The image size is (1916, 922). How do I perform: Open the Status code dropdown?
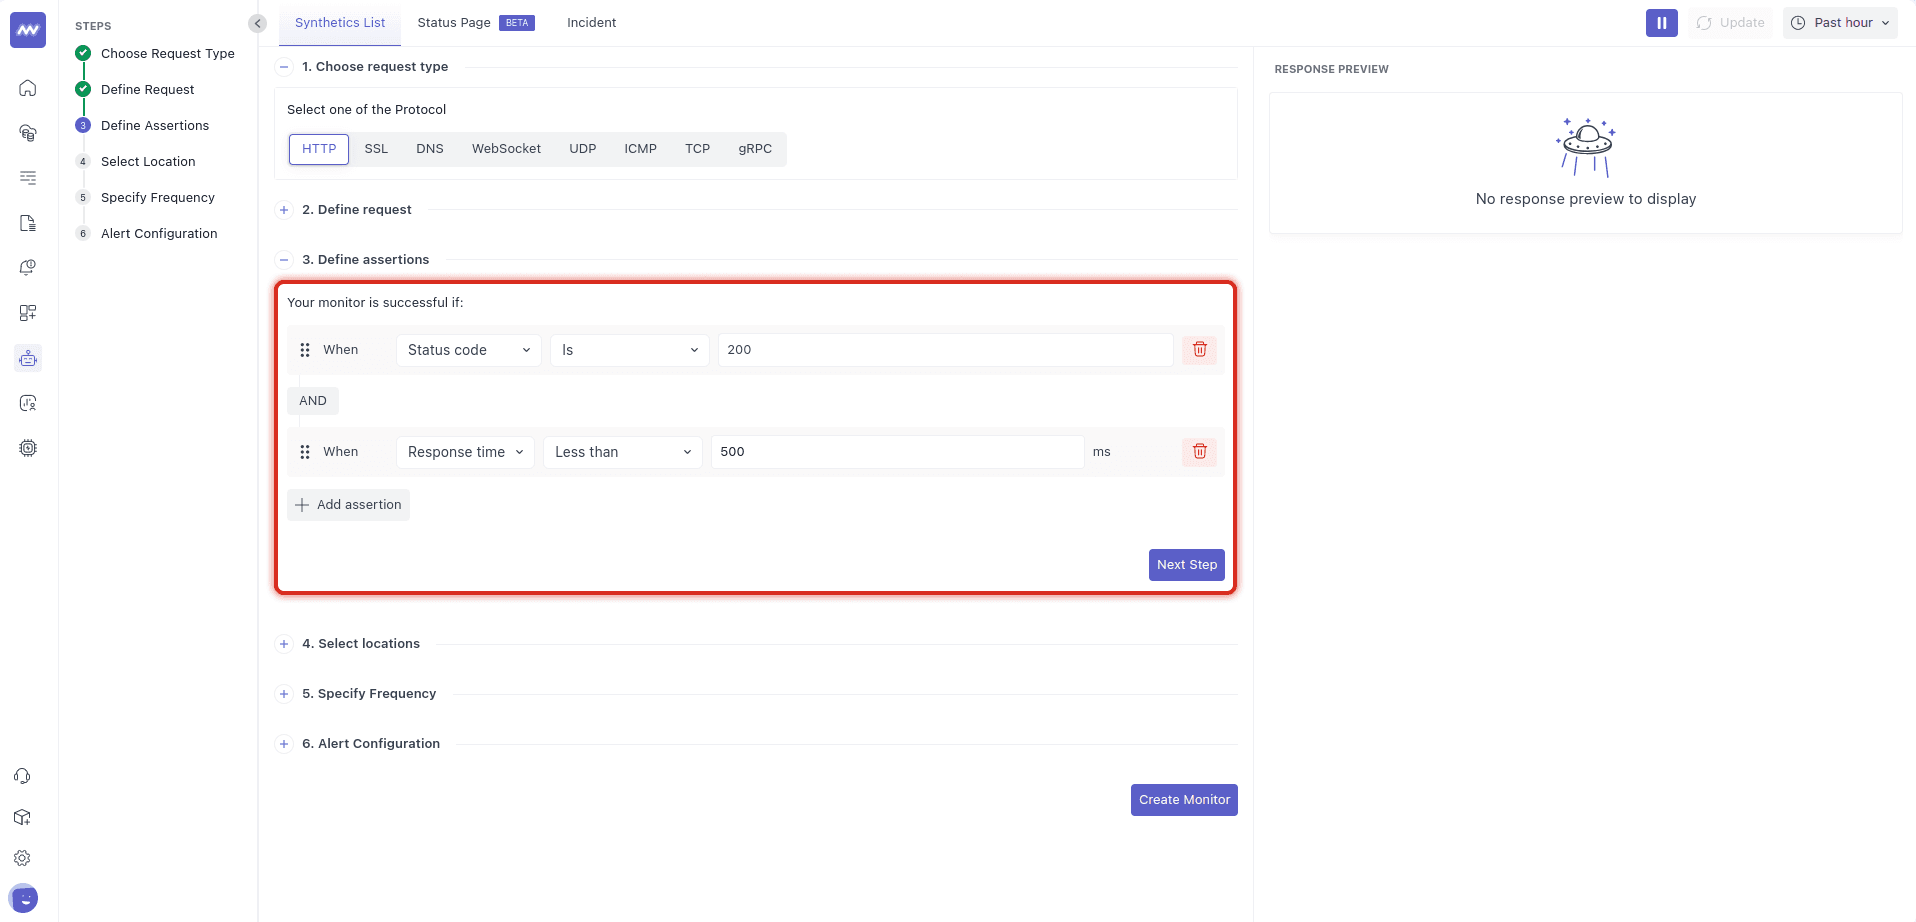468,350
